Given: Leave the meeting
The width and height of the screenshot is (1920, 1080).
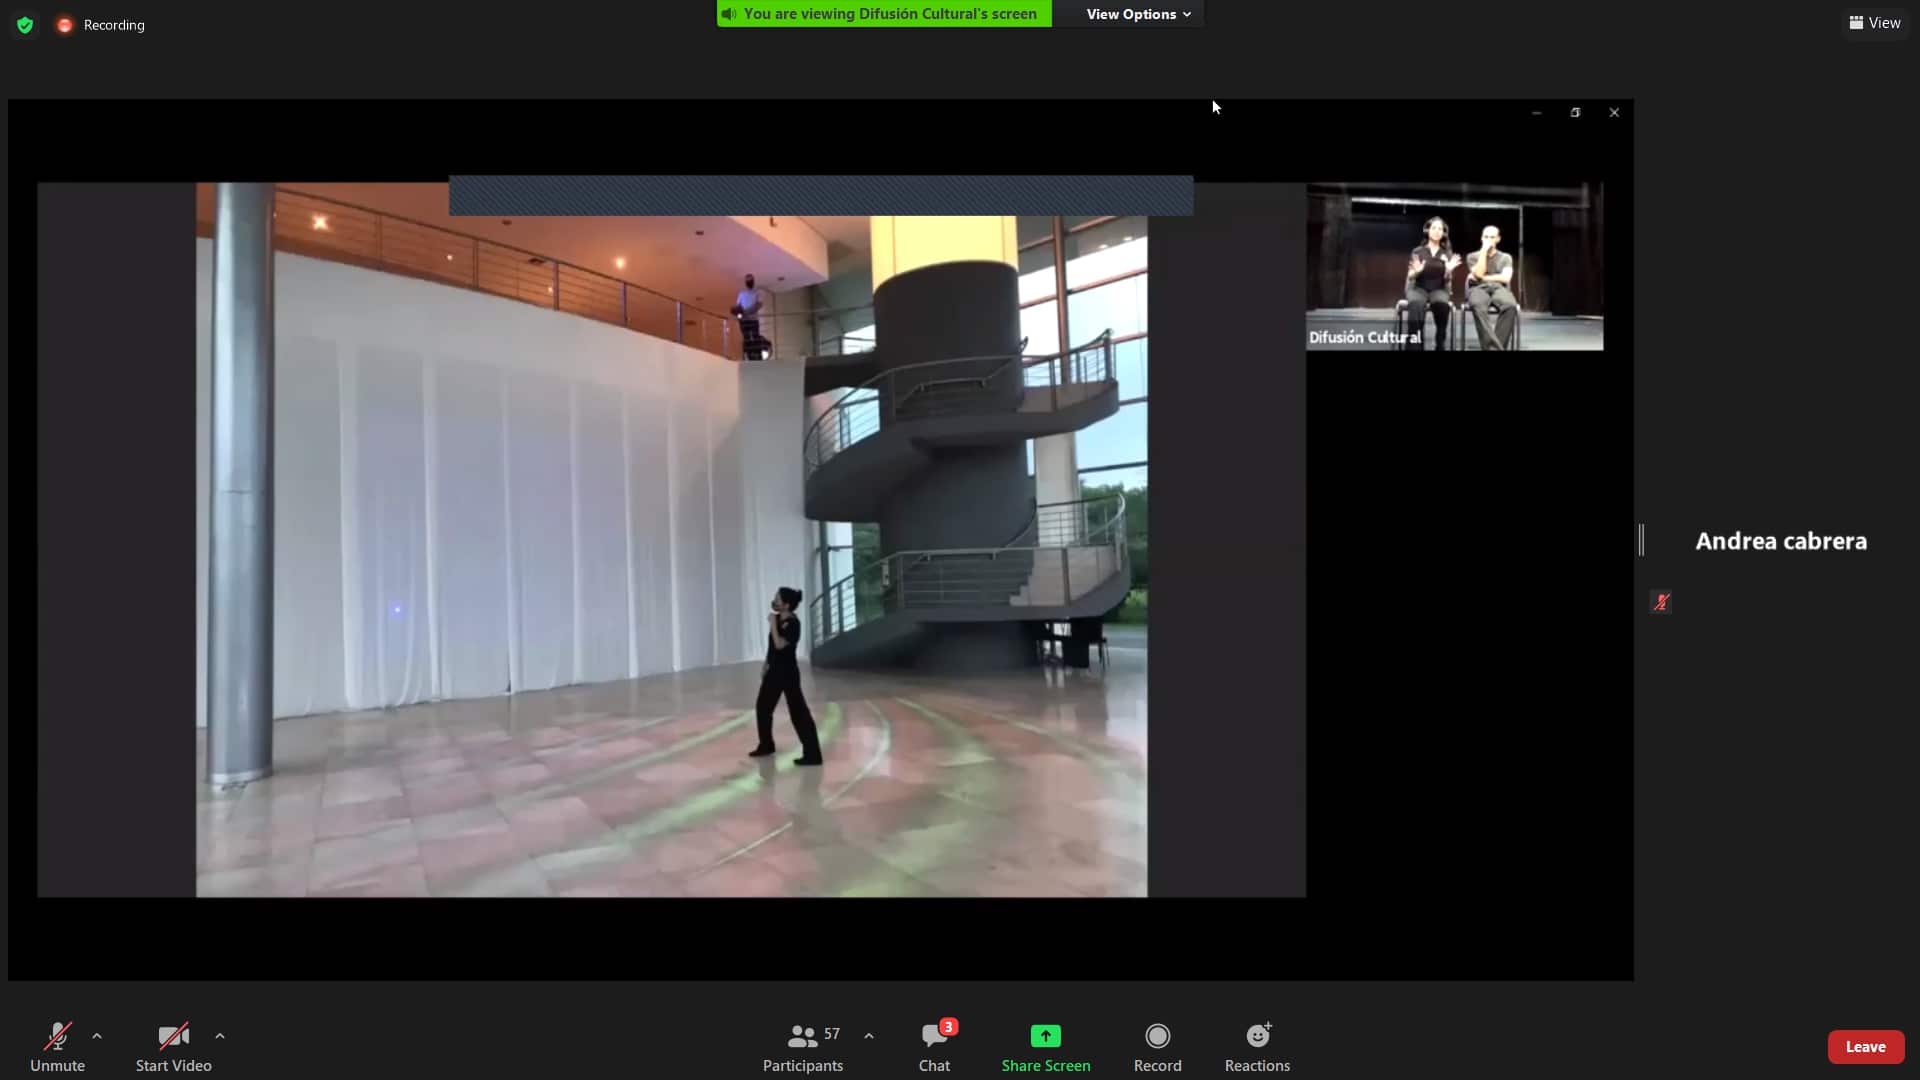Looking at the screenshot, I should point(1866,1047).
